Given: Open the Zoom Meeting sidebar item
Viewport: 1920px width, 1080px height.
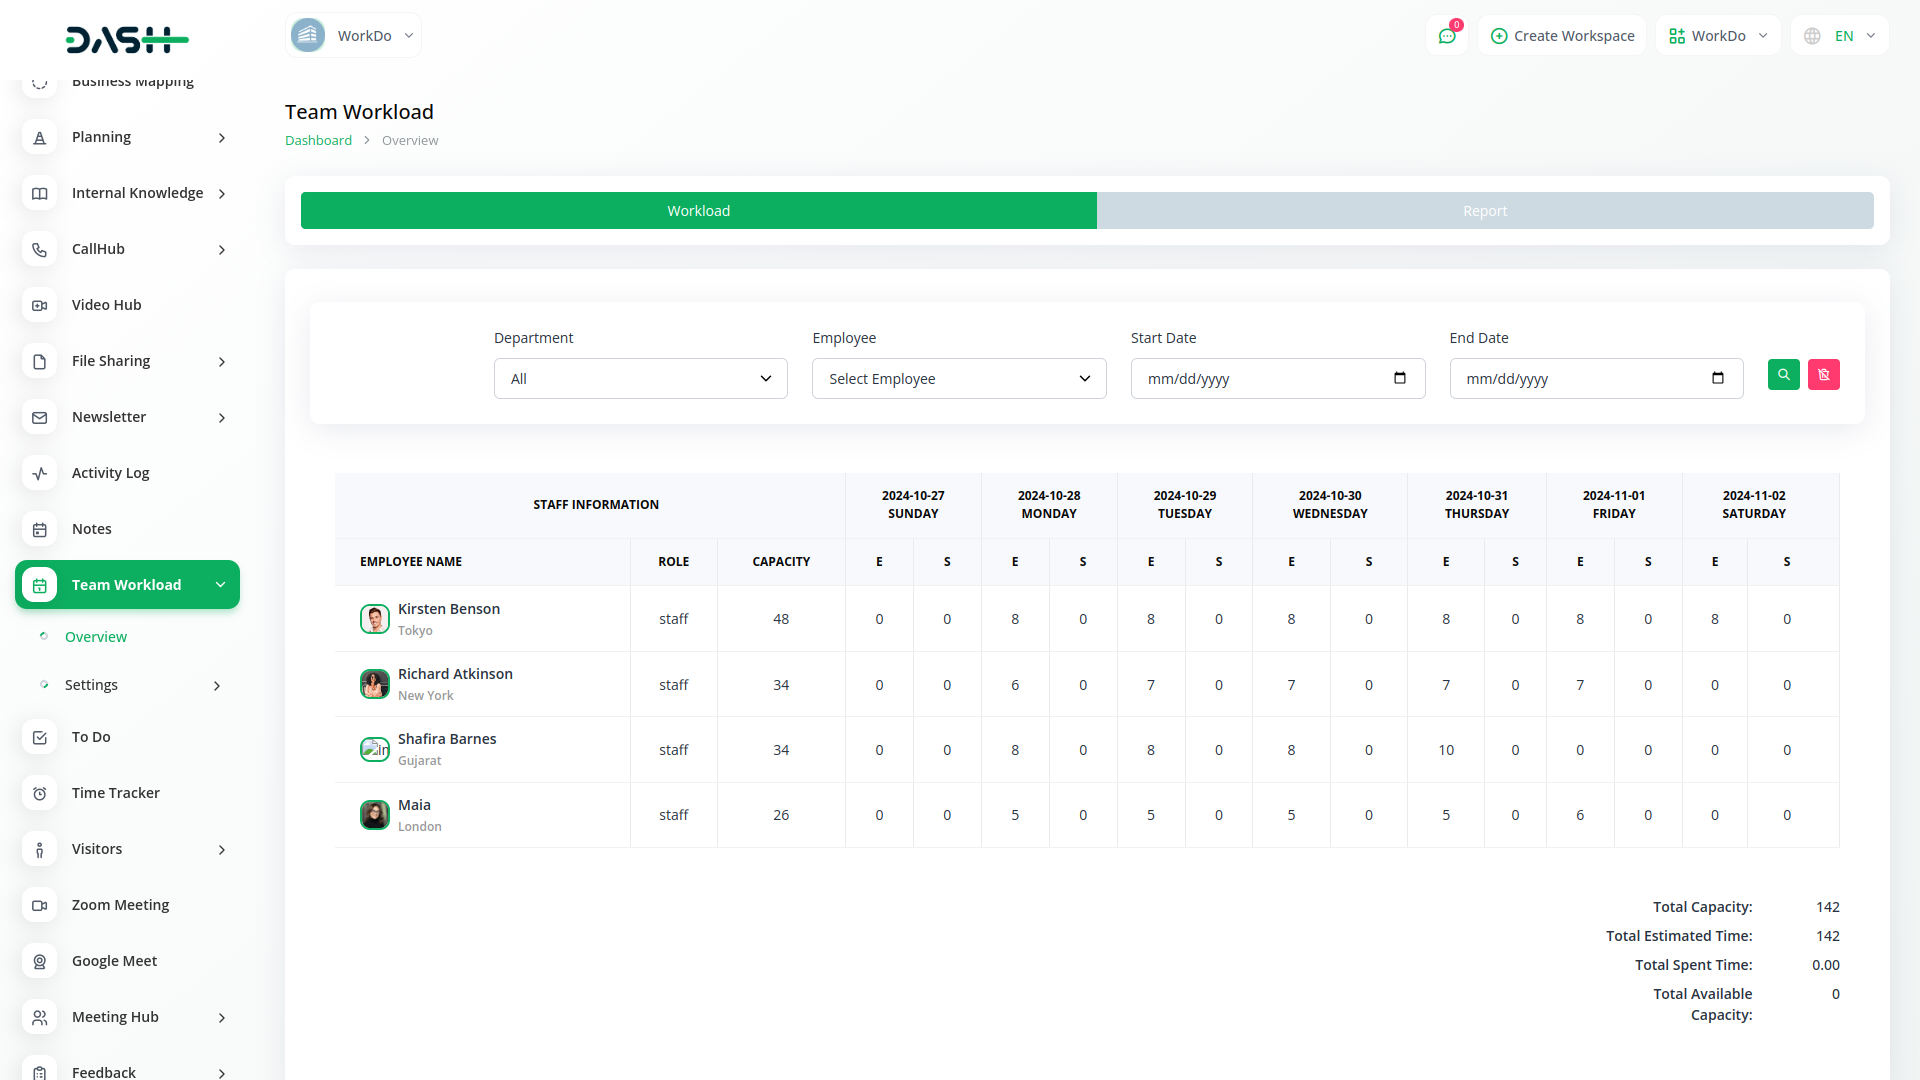Looking at the screenshot, I should tap(120, 905).
